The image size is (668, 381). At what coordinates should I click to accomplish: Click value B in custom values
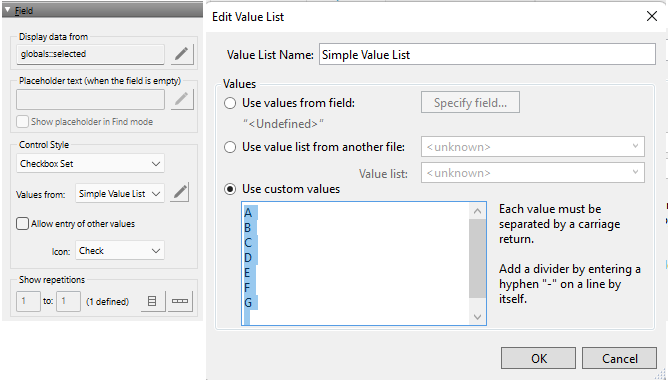coord(248,228)
